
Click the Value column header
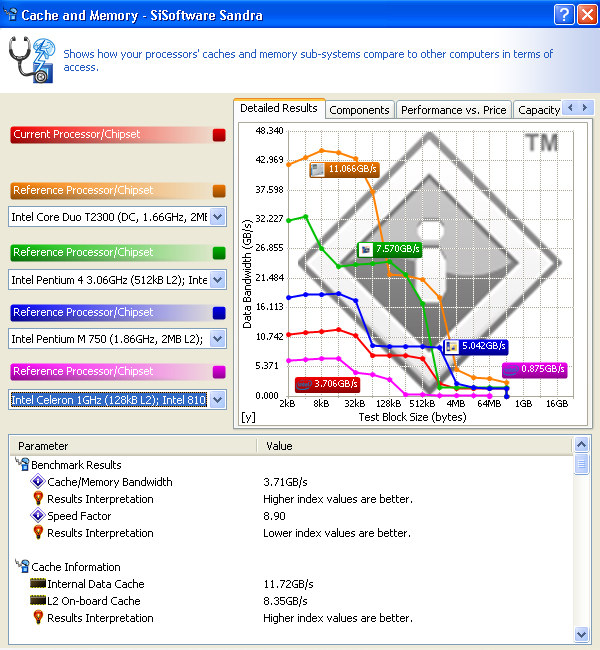(x=414, y=446)
